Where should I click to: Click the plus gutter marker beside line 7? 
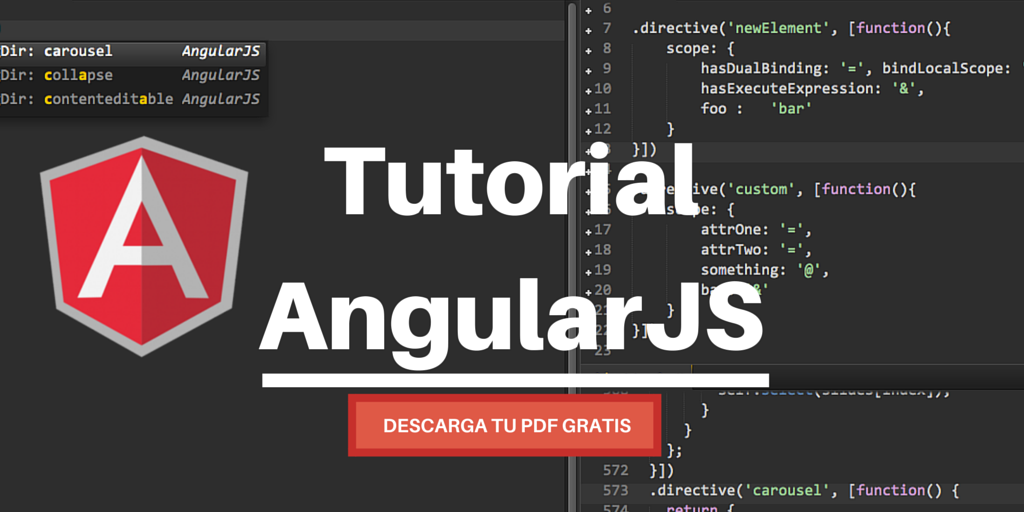coord(588,30)
